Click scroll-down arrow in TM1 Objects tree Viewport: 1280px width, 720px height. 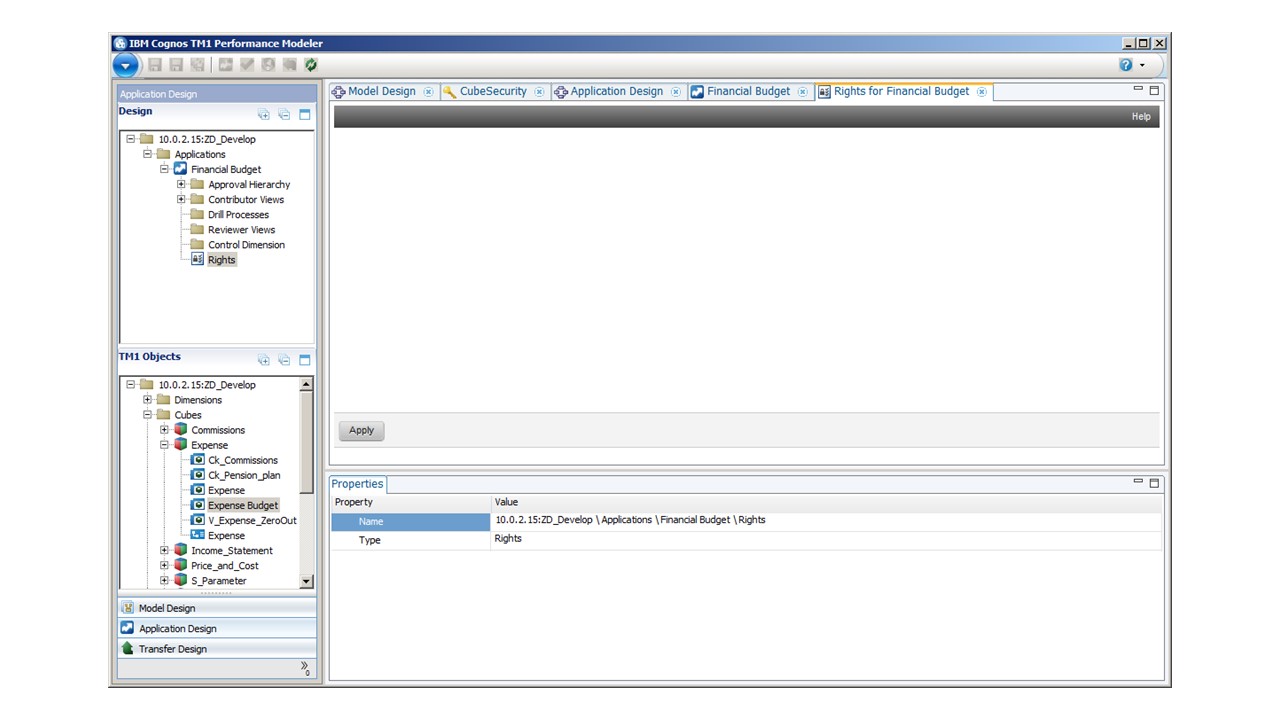pos(306,582)
